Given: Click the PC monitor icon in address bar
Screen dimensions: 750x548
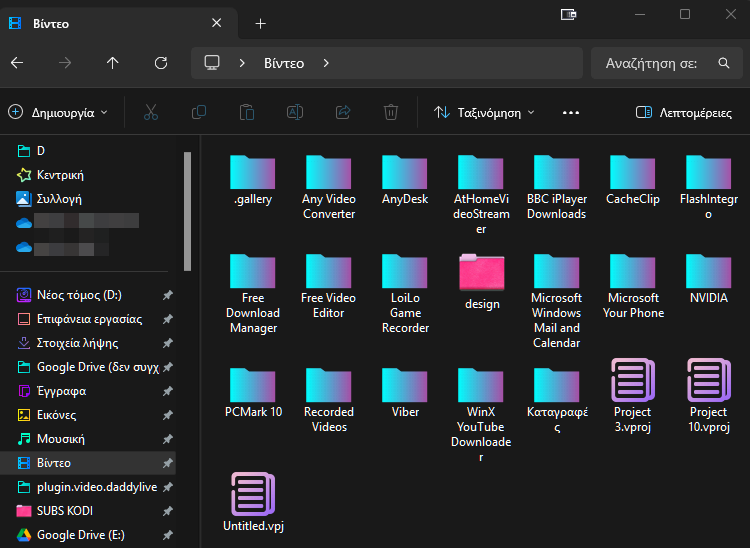Looking at the screenshot, I should pyautogui.click(x=212, y=63).
